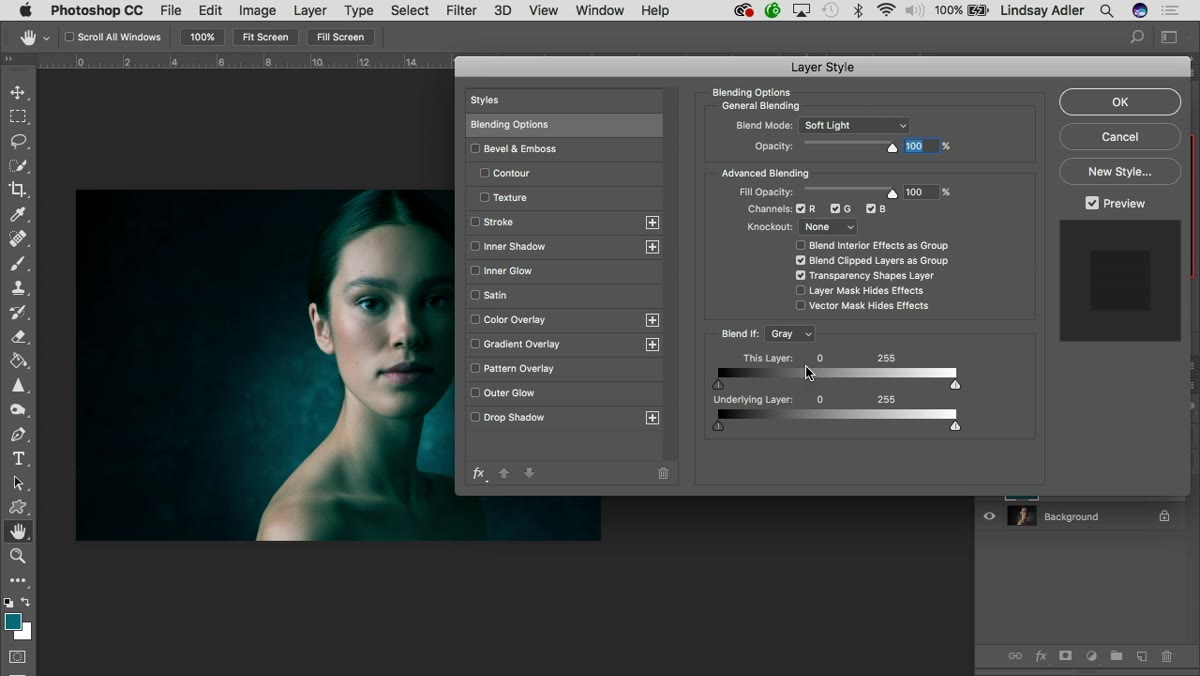
Task: Select the Crop tool
Action: (18, 190)
